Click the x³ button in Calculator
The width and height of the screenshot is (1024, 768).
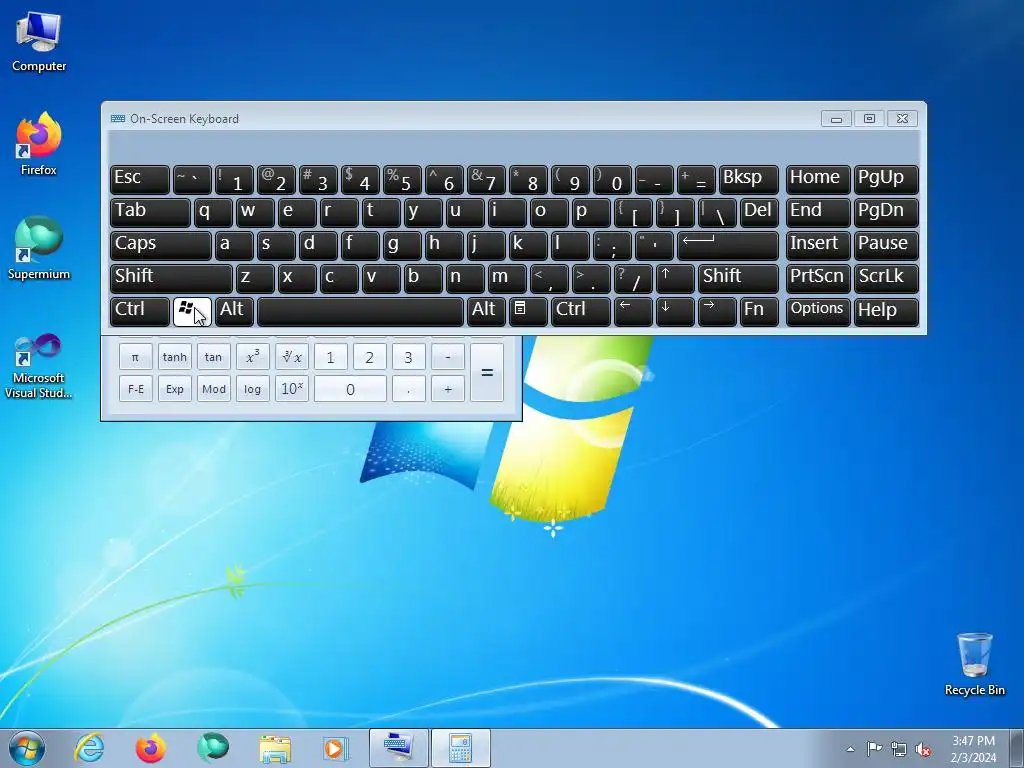252,357
